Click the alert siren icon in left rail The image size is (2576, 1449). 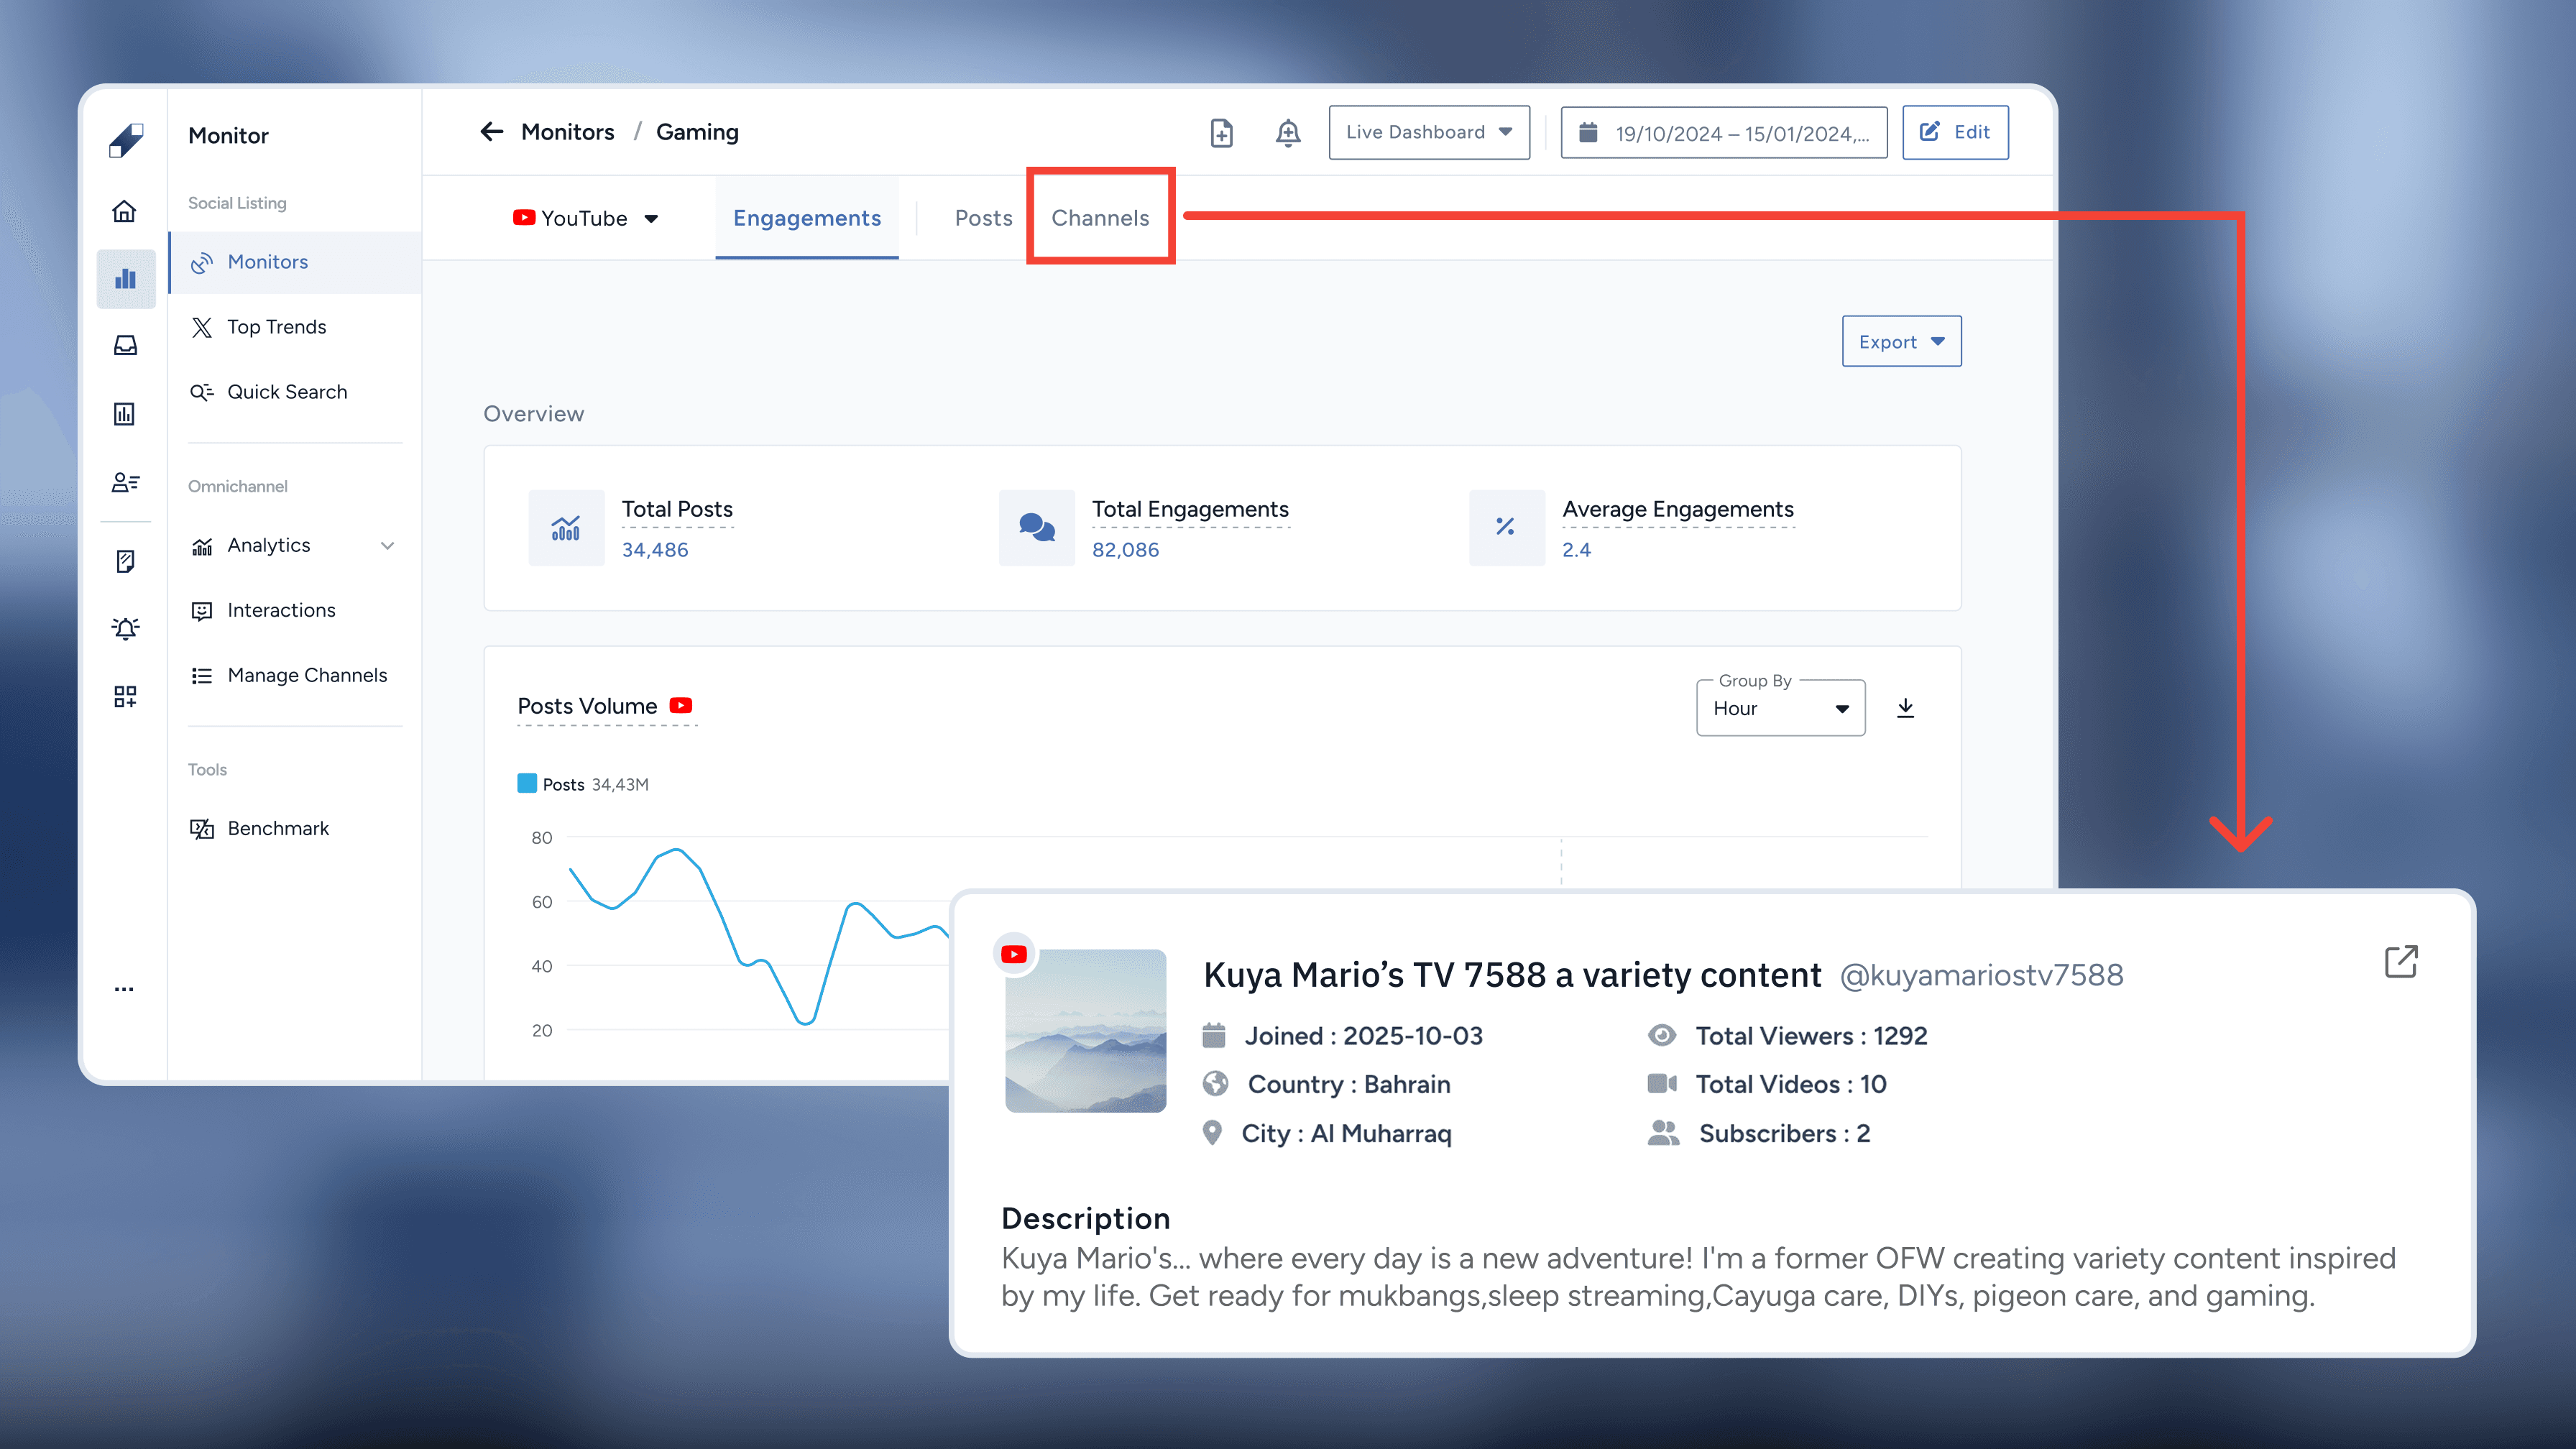[125, 628]
